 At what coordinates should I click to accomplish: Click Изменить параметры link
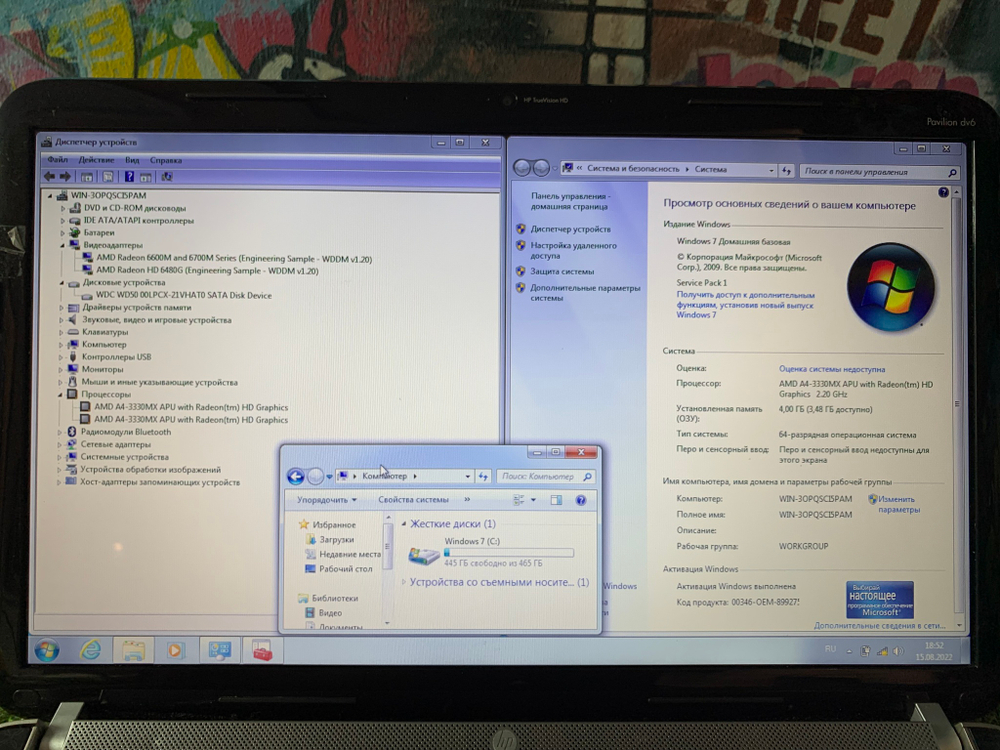898,504
